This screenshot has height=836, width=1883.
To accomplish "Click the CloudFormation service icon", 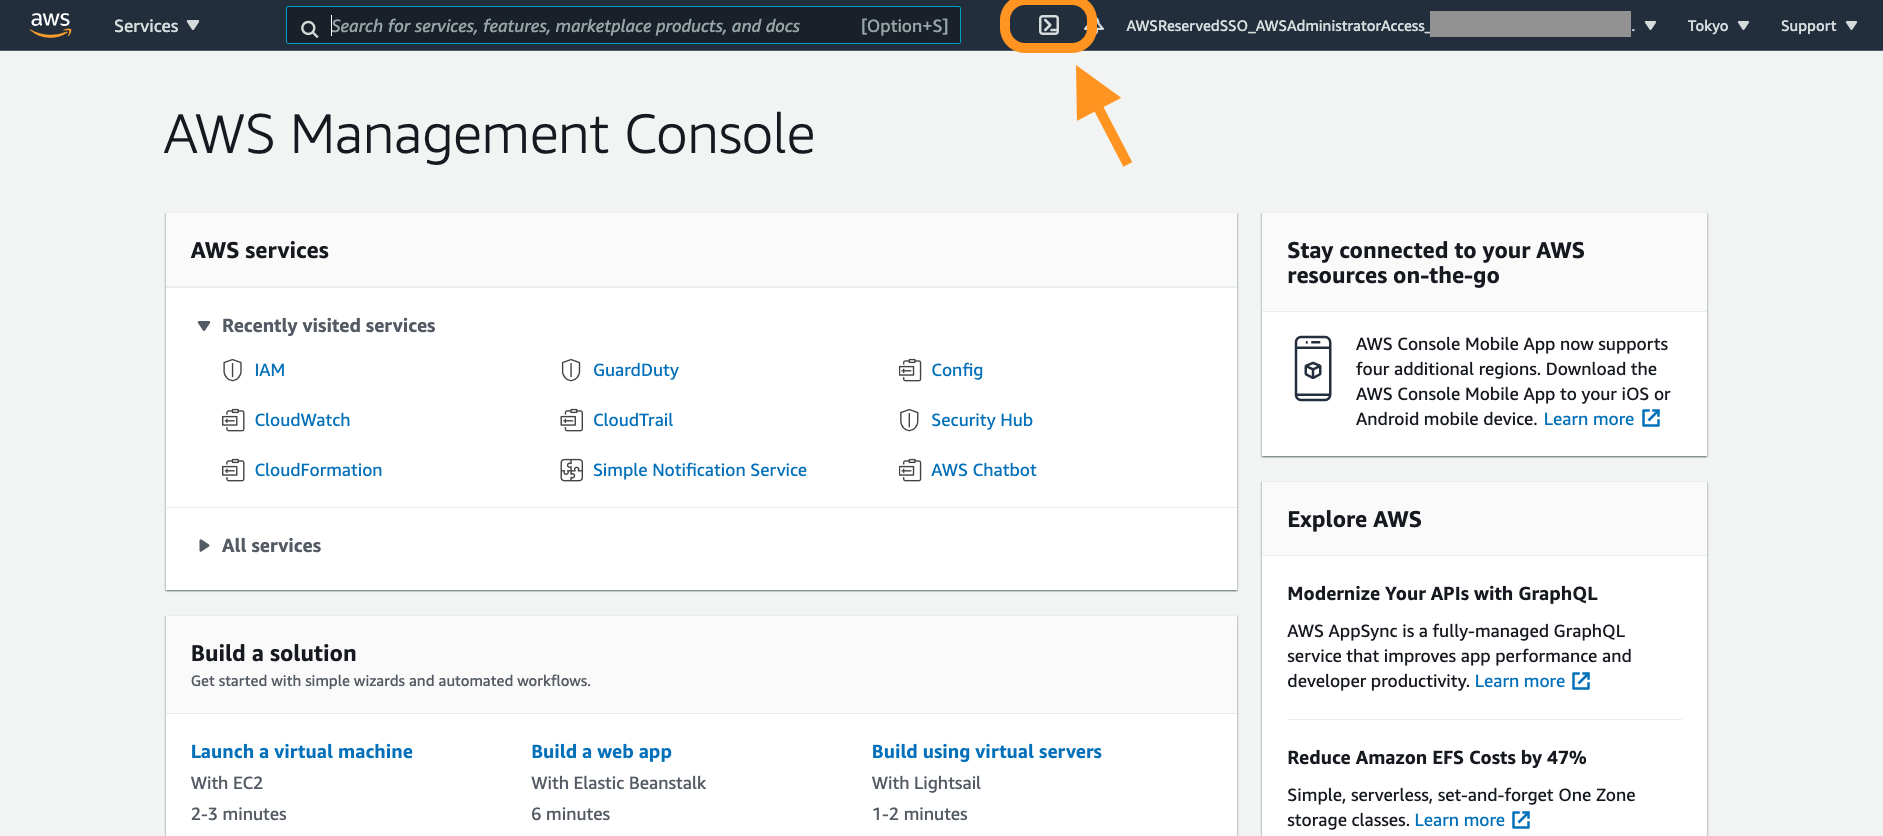I will coord(232,470).
